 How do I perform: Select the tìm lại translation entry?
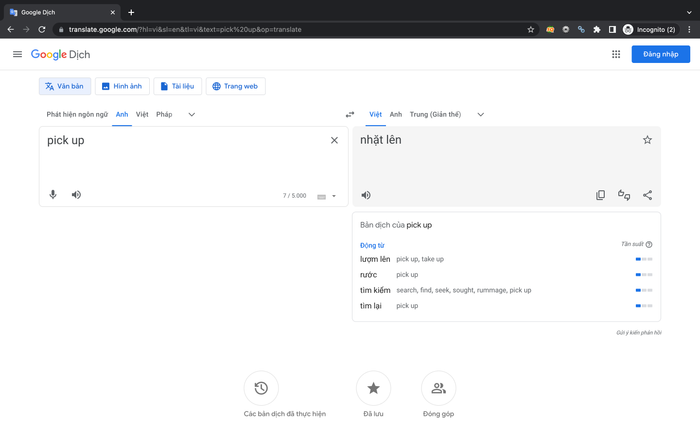point(371,306)
